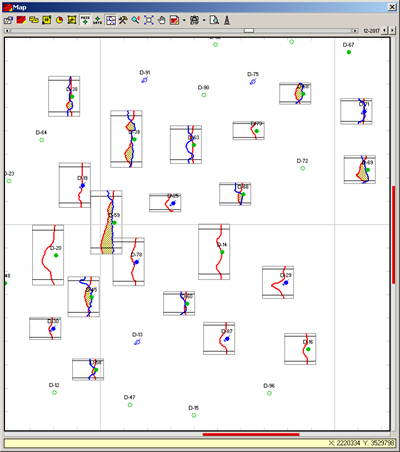
Task: Select well D-20 log plot on map
Action: point(48,255)
